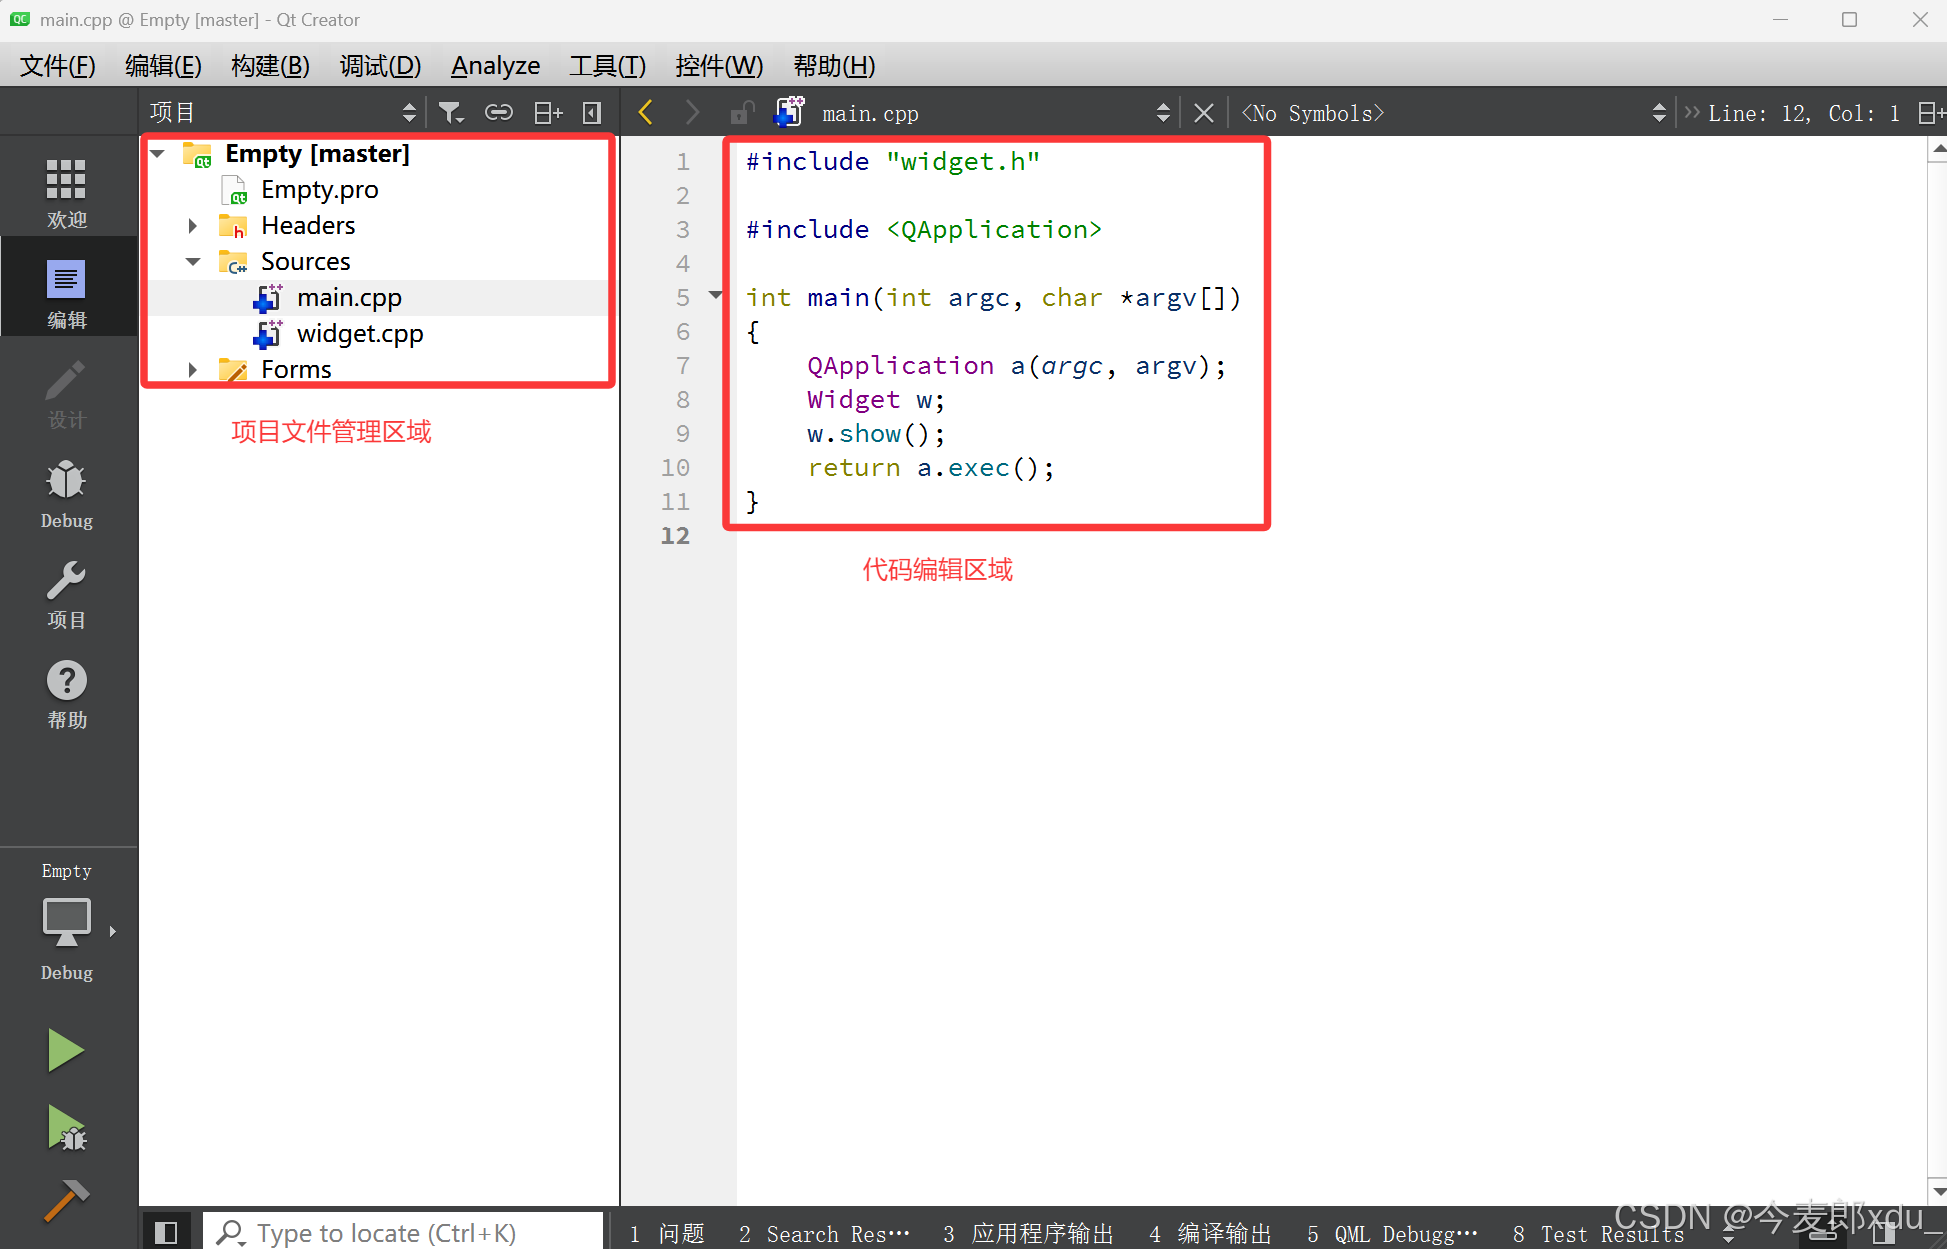Viewport: 1947px width, 1249px height.
Task: Close main.cpp document with X button
Action: click(x=1204, y=113)
